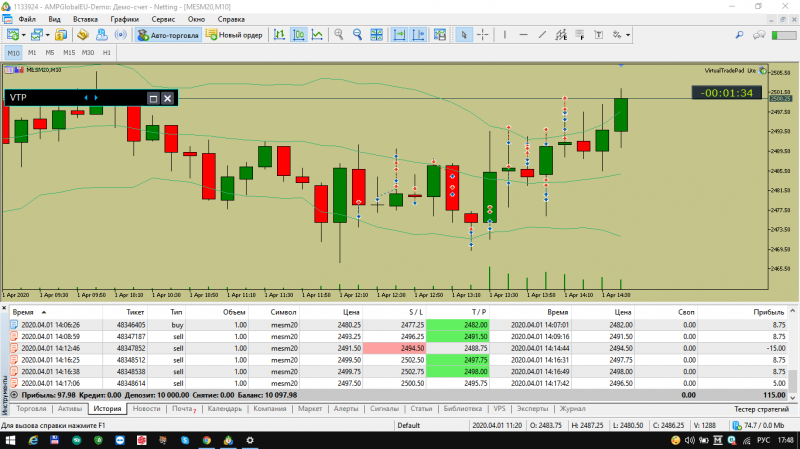Select the H1 timeframe
Viewport: 800px width, 449px height.
click(107, 53)
